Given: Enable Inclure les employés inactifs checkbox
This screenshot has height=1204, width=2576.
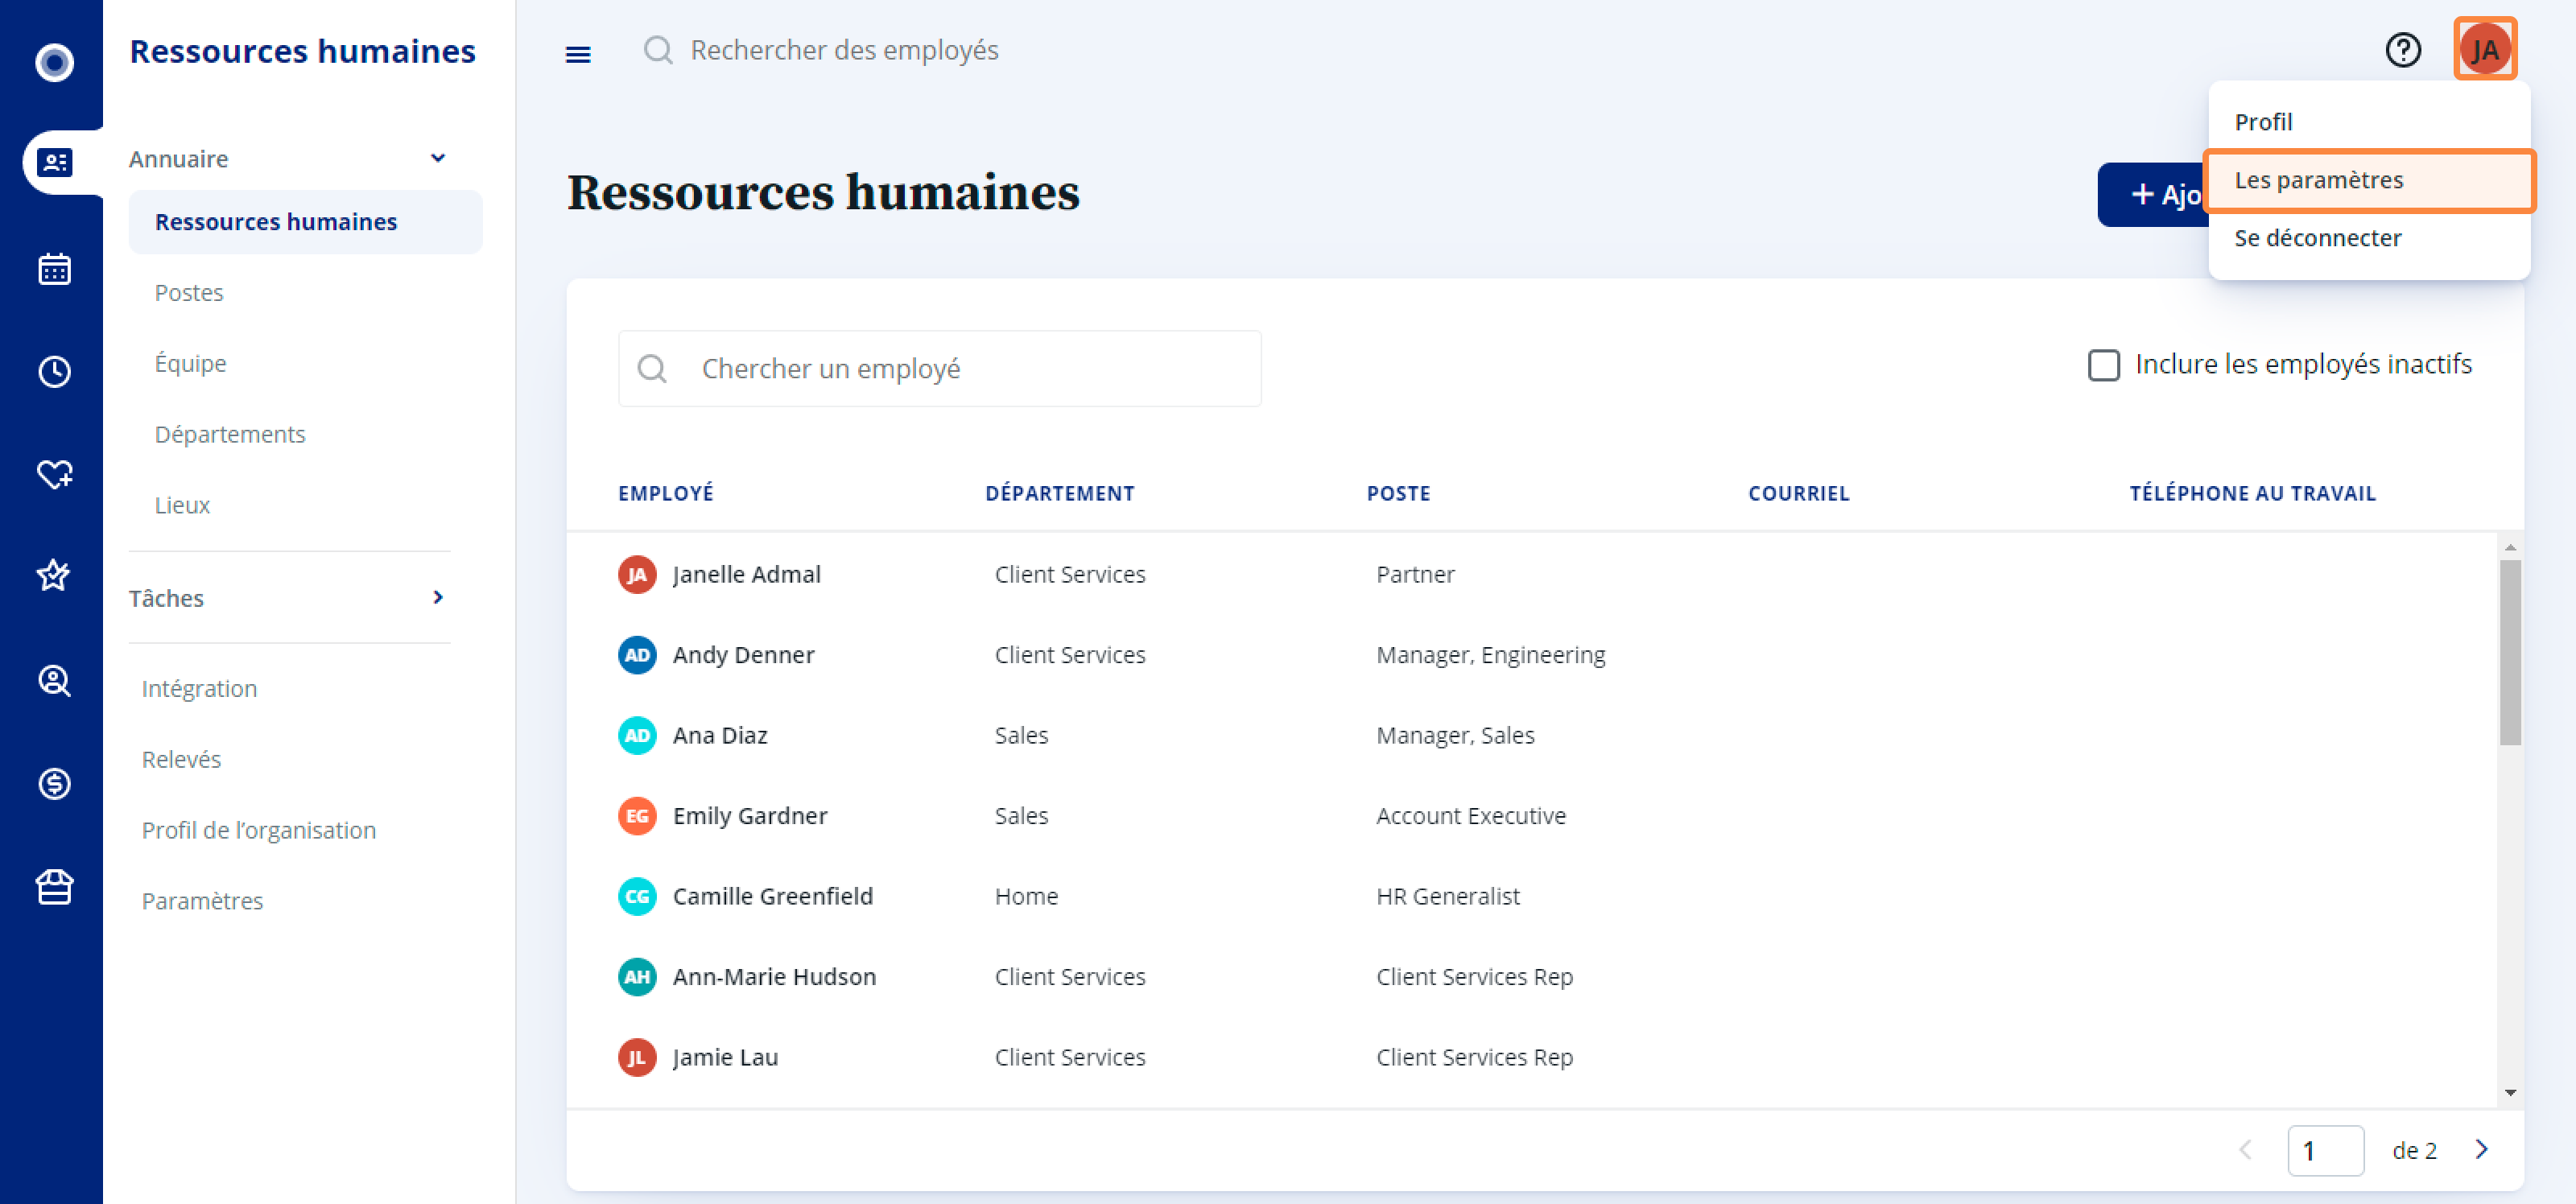Looking at the screenshot, I should coord(2104,365).
